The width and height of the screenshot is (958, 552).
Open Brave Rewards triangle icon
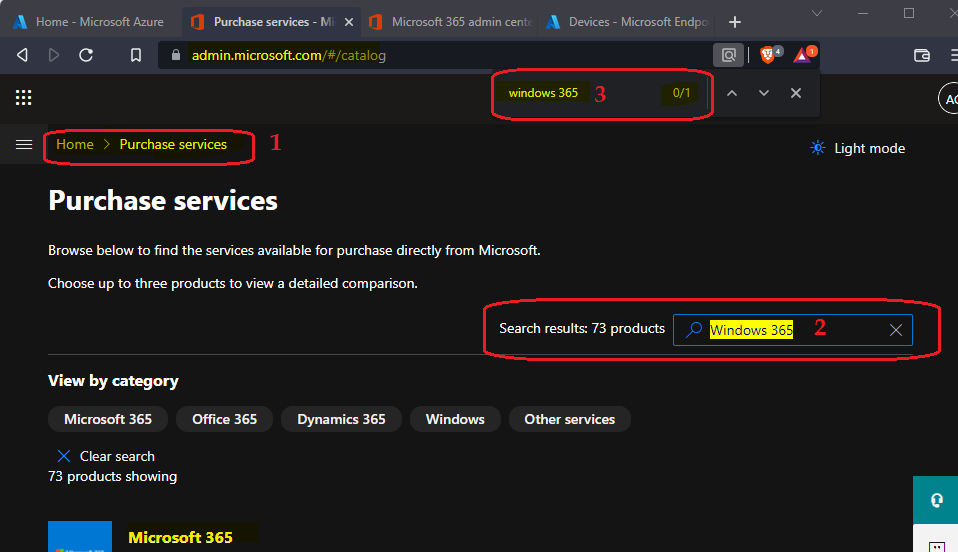point(802,55)
